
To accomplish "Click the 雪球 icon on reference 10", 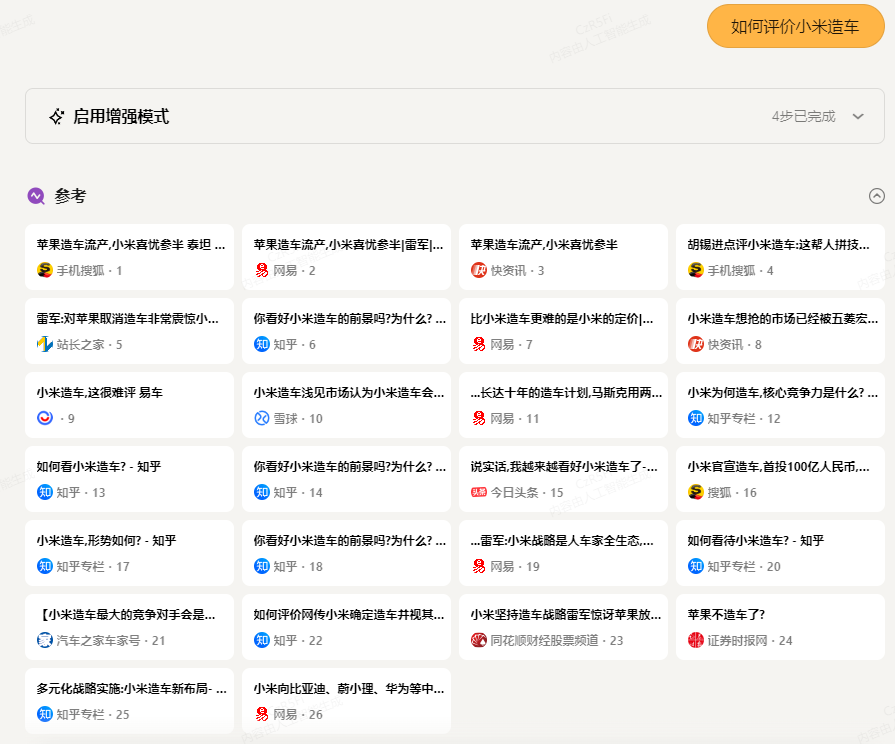I will coord(261,419).
